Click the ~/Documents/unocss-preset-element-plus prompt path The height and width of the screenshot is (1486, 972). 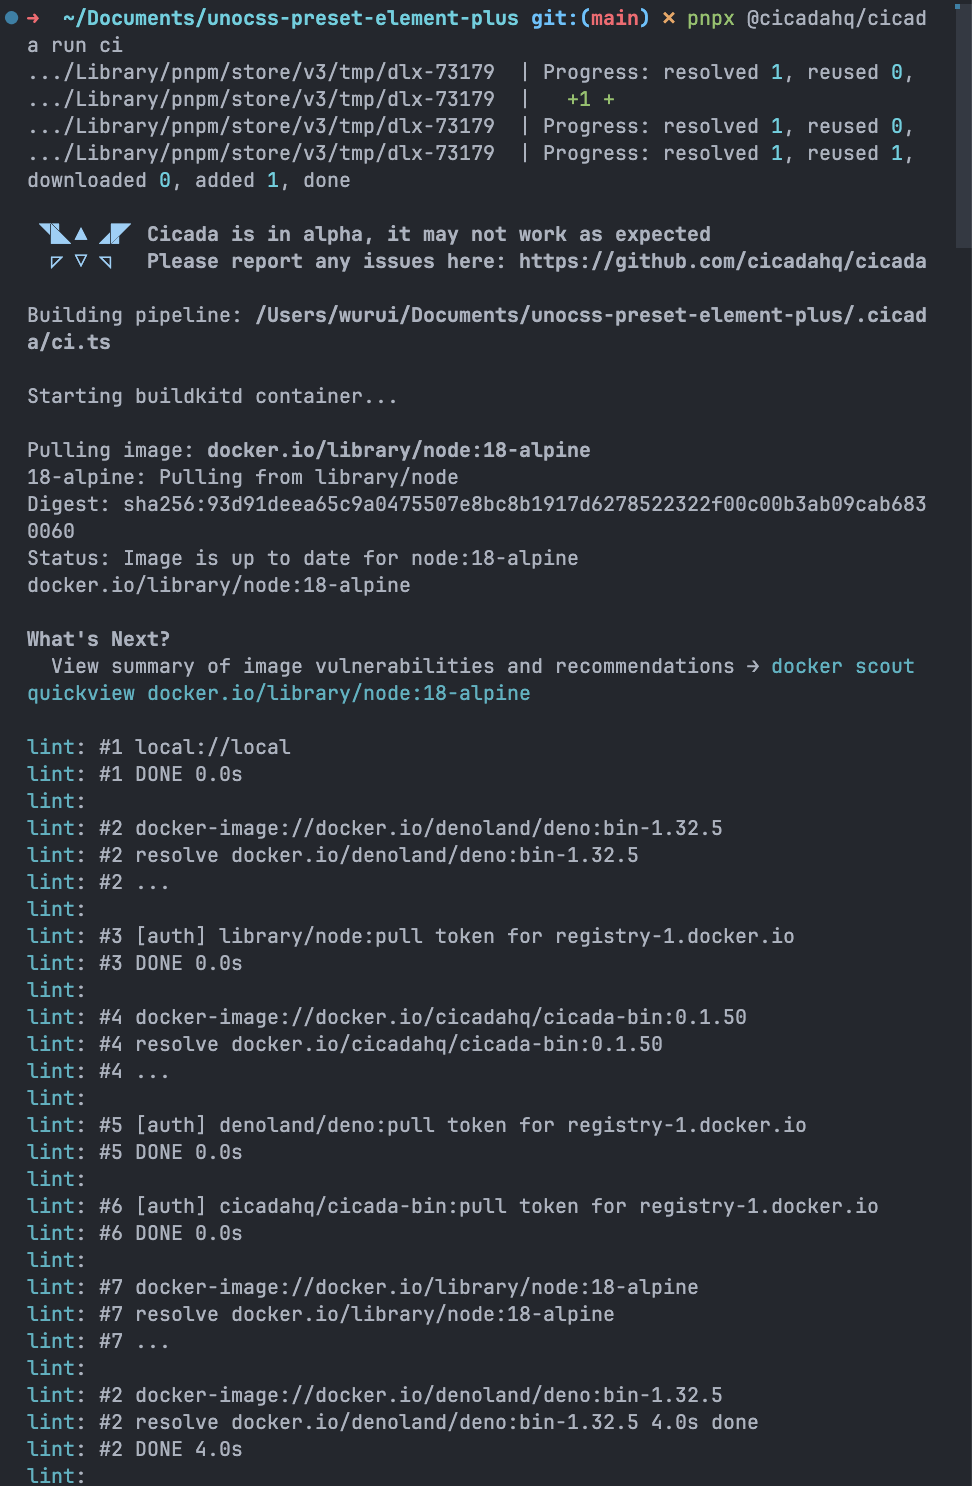point(290,18)
